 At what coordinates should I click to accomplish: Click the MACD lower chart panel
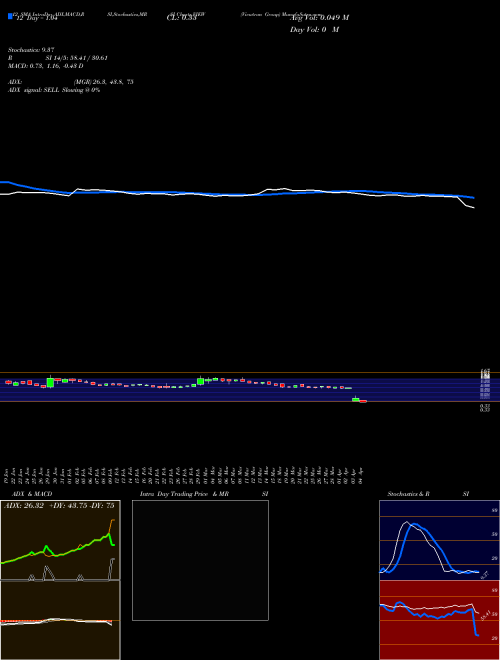(60, 620)
